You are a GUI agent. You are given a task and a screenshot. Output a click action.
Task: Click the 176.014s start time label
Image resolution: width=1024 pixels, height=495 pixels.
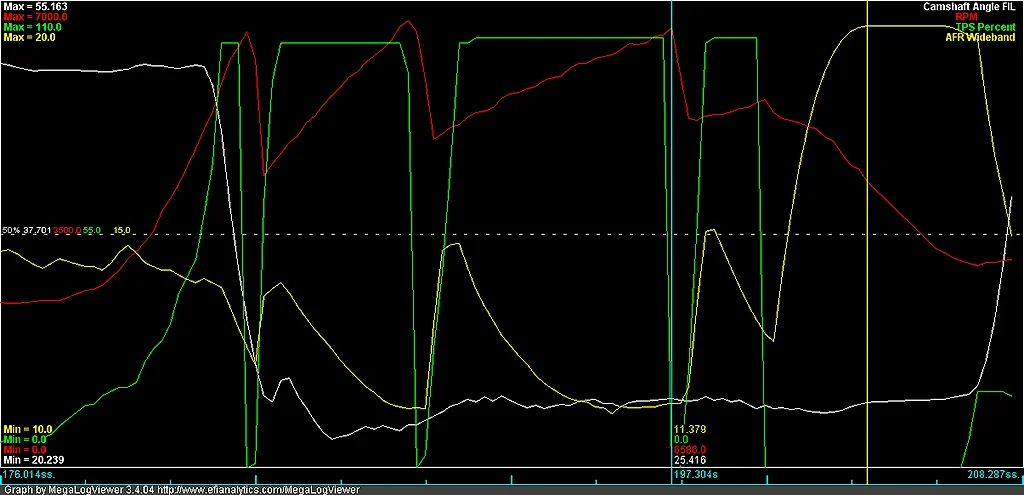click(x=29, y=475)
